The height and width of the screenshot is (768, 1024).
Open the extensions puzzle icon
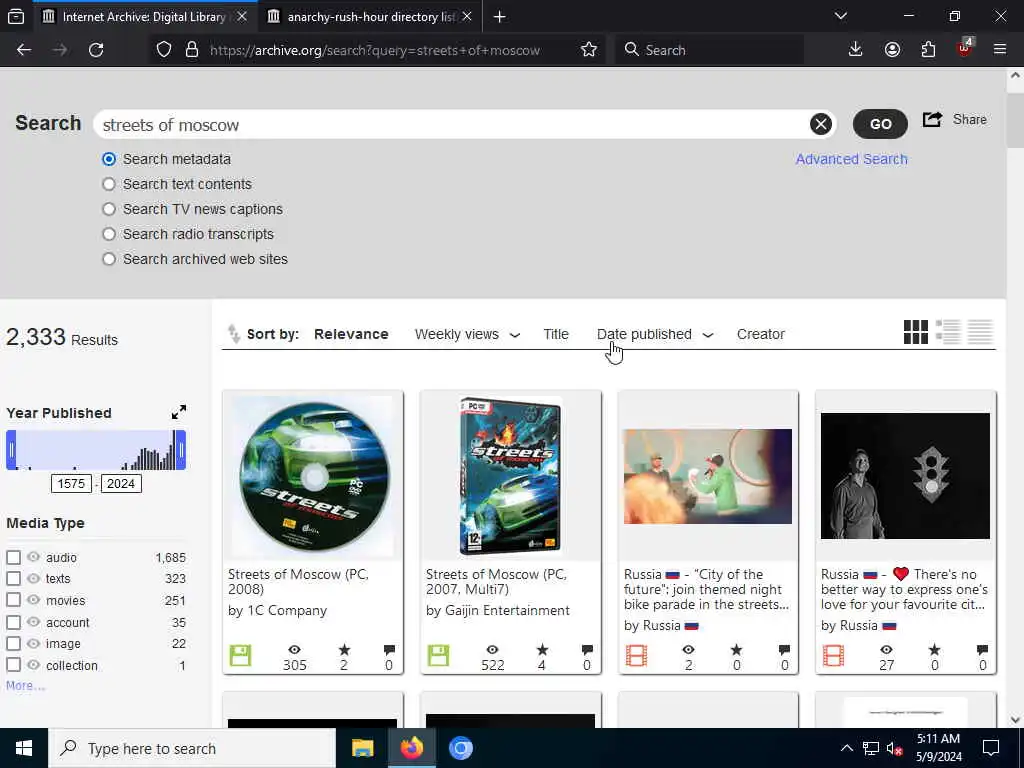coord(928,50)
